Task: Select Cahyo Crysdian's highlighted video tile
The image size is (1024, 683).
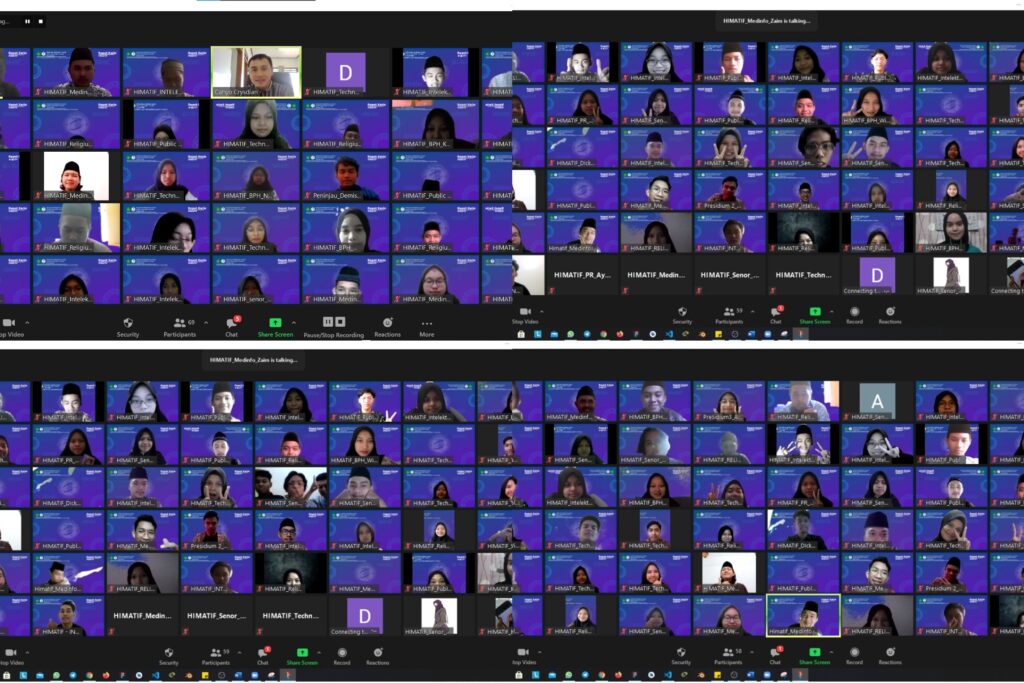Action: (x=256, y=72)
